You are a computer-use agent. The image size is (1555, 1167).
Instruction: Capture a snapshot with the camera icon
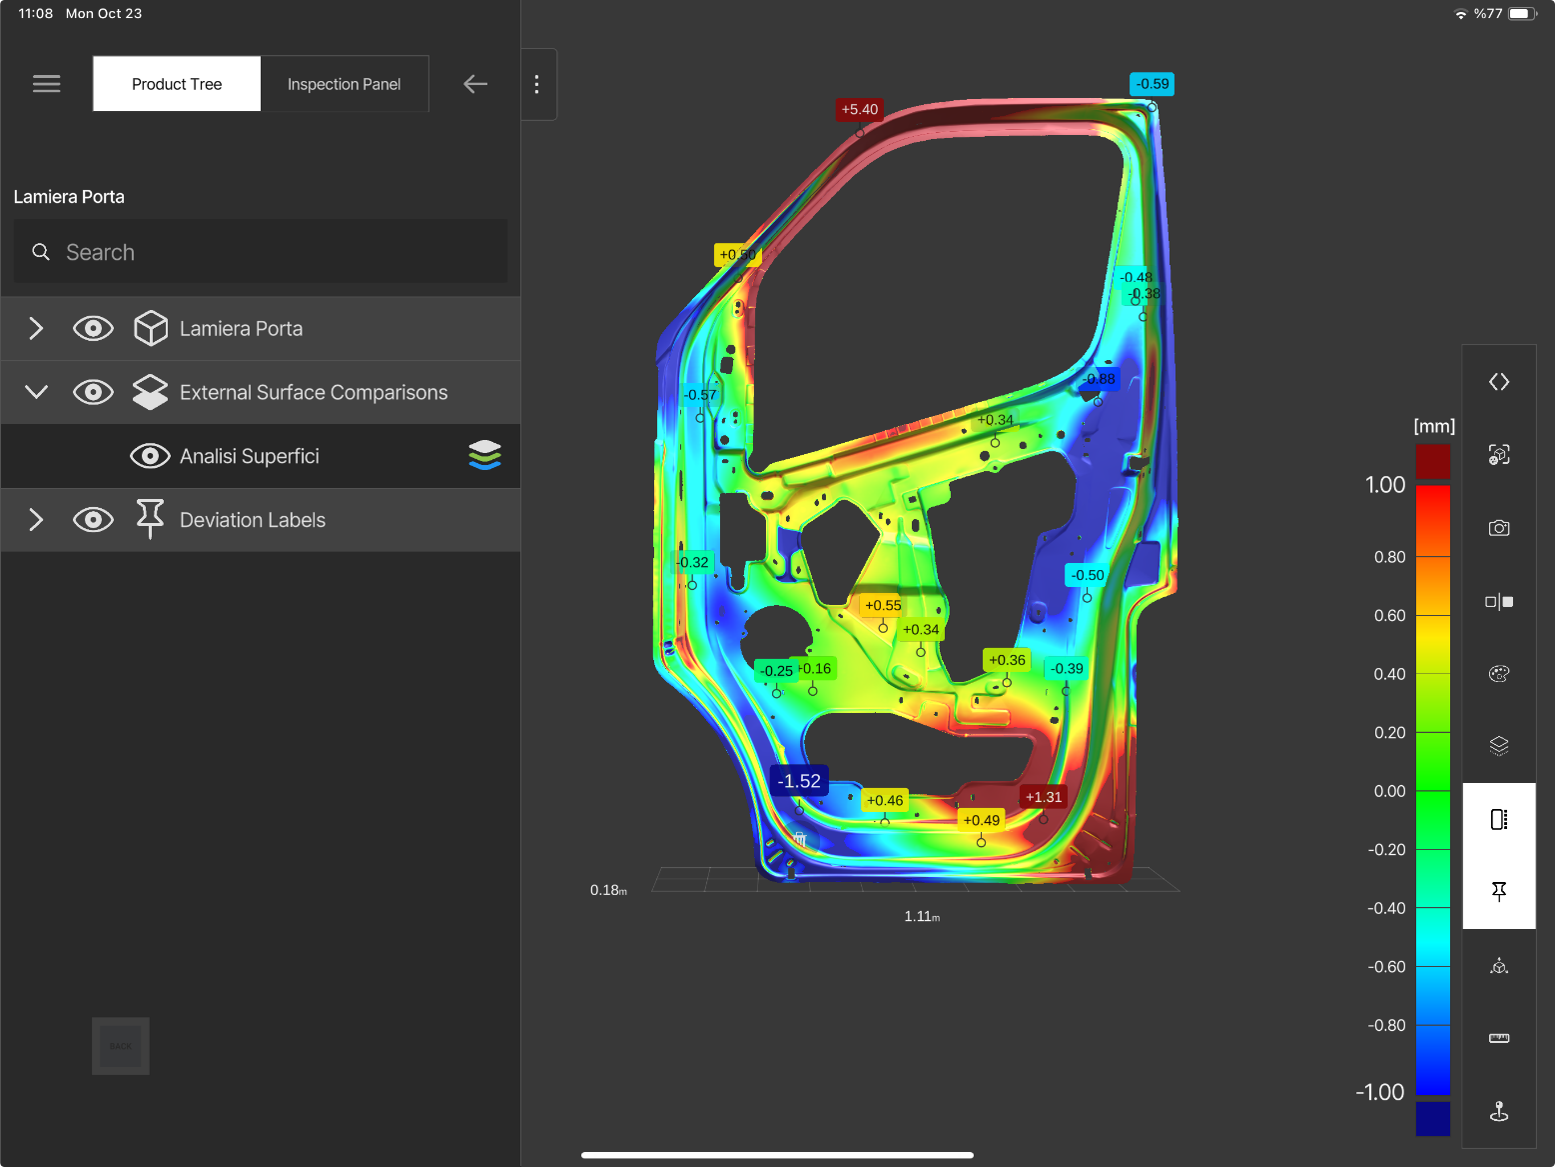pyautogui.click(x=1499, y=528)
